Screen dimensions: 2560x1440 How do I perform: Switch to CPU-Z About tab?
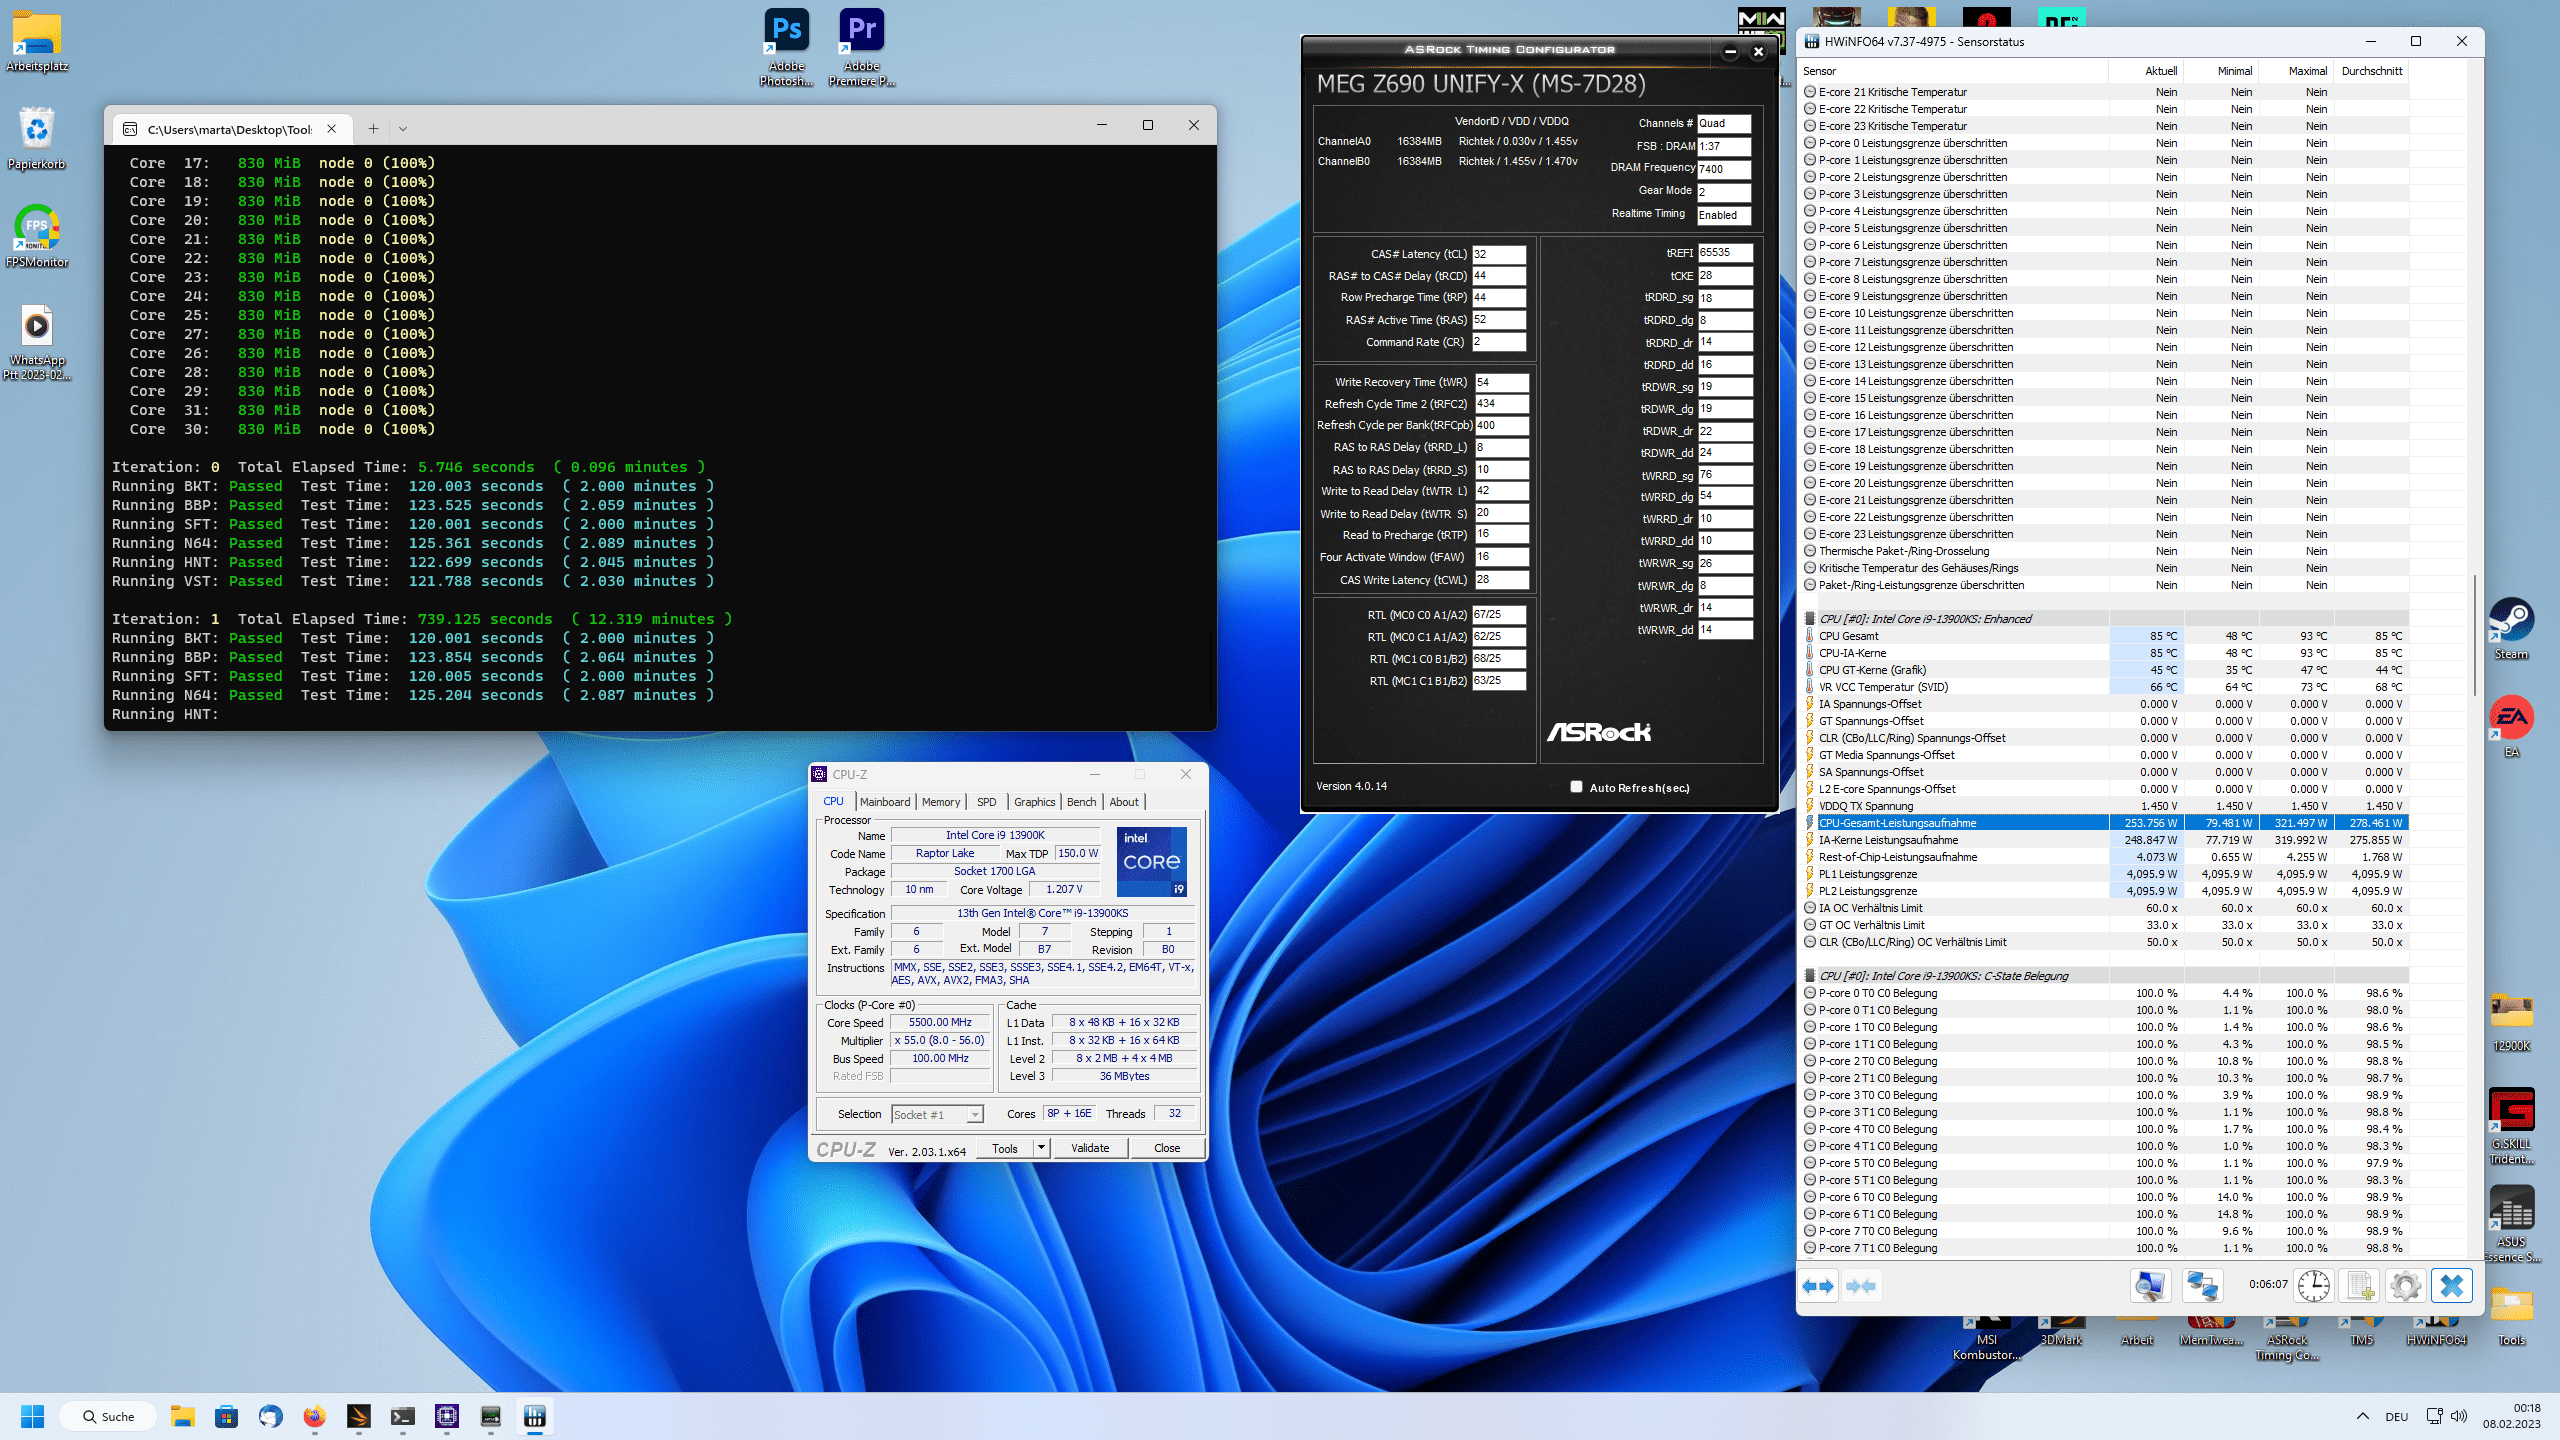(x=1124, y=802)
